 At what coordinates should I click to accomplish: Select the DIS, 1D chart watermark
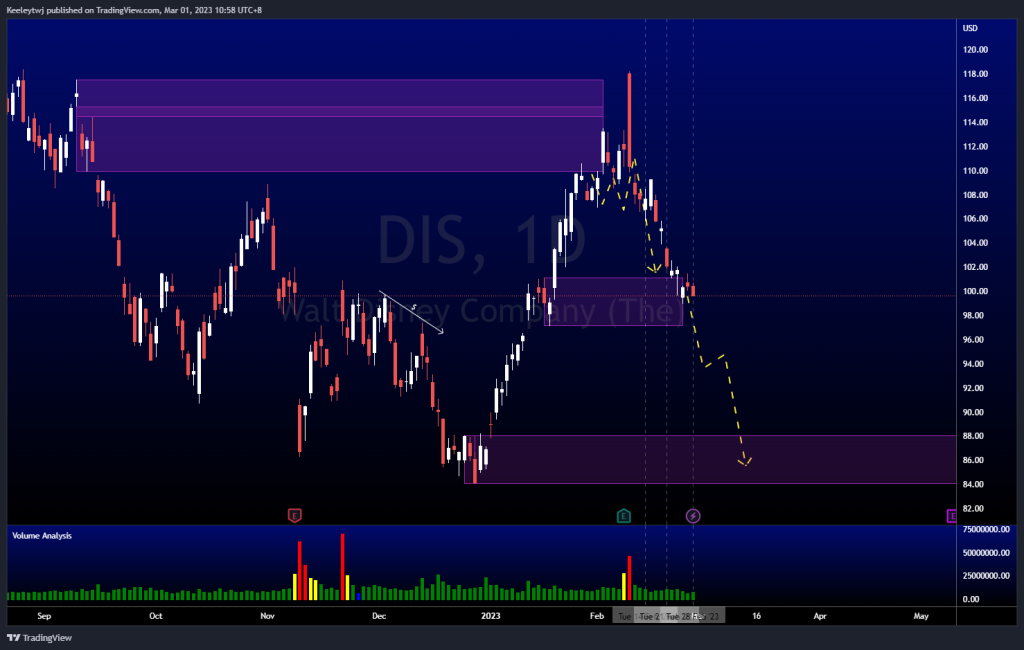[x=484, y=240]
